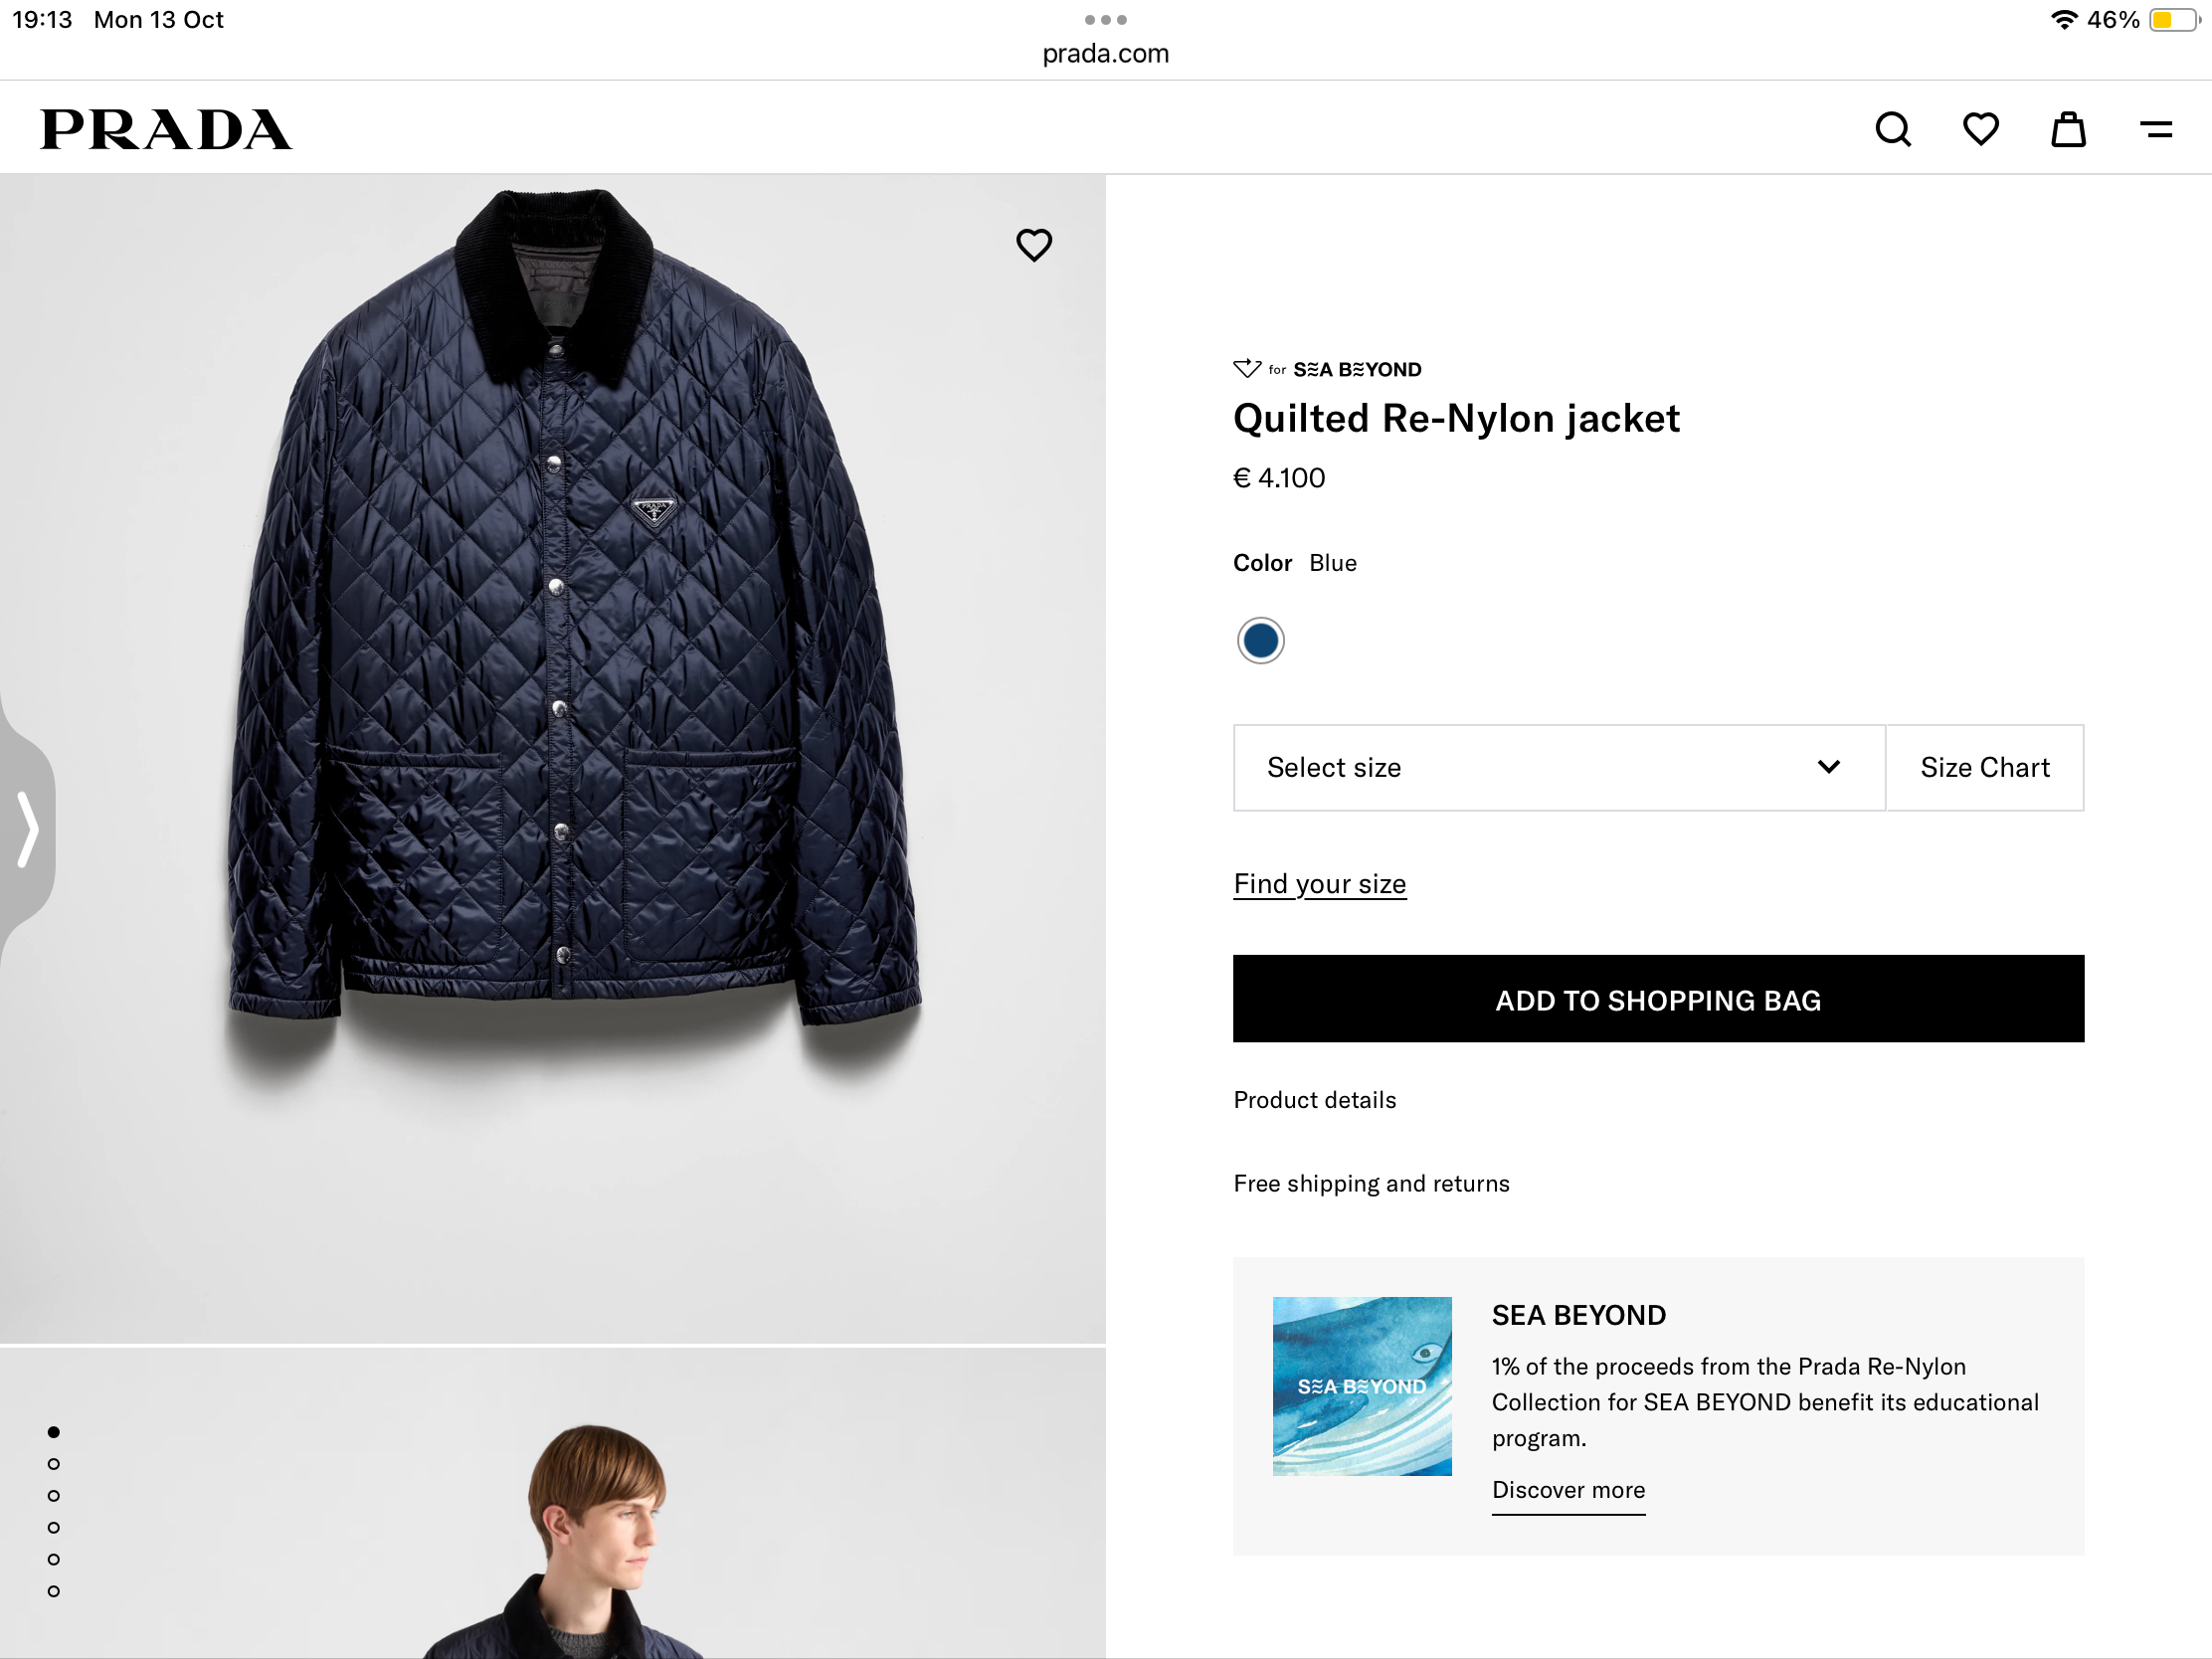Select the Blue color swatch
The image size is (2212, 1659).
point(1260,640)
